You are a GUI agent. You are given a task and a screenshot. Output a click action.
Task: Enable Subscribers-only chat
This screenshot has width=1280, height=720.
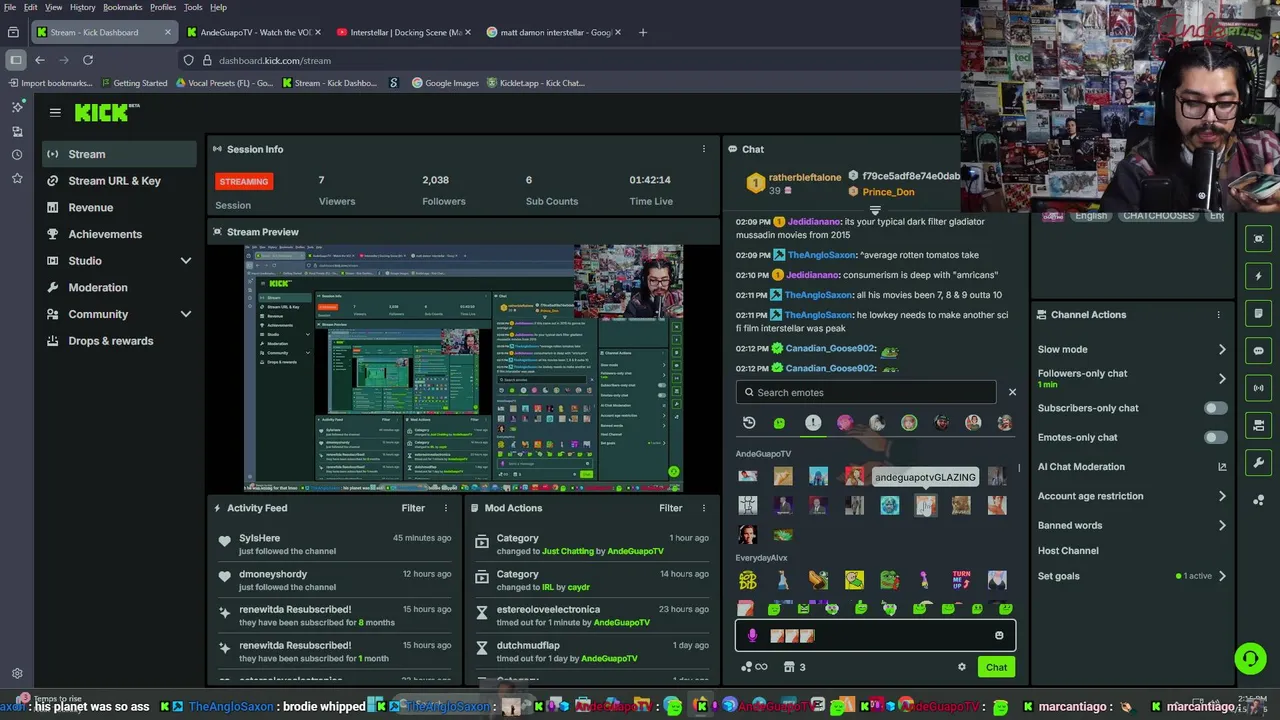tap(1215, 408)
